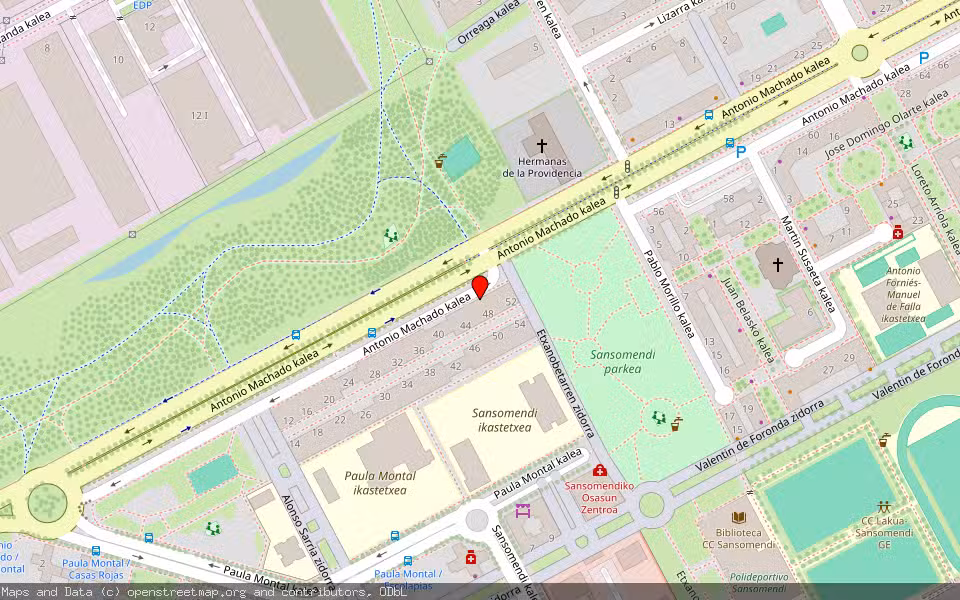Screen dimensions: 960x600
Task: Click the first aid icon near Antonio Forniés school
Action: [x=898, y=232]
